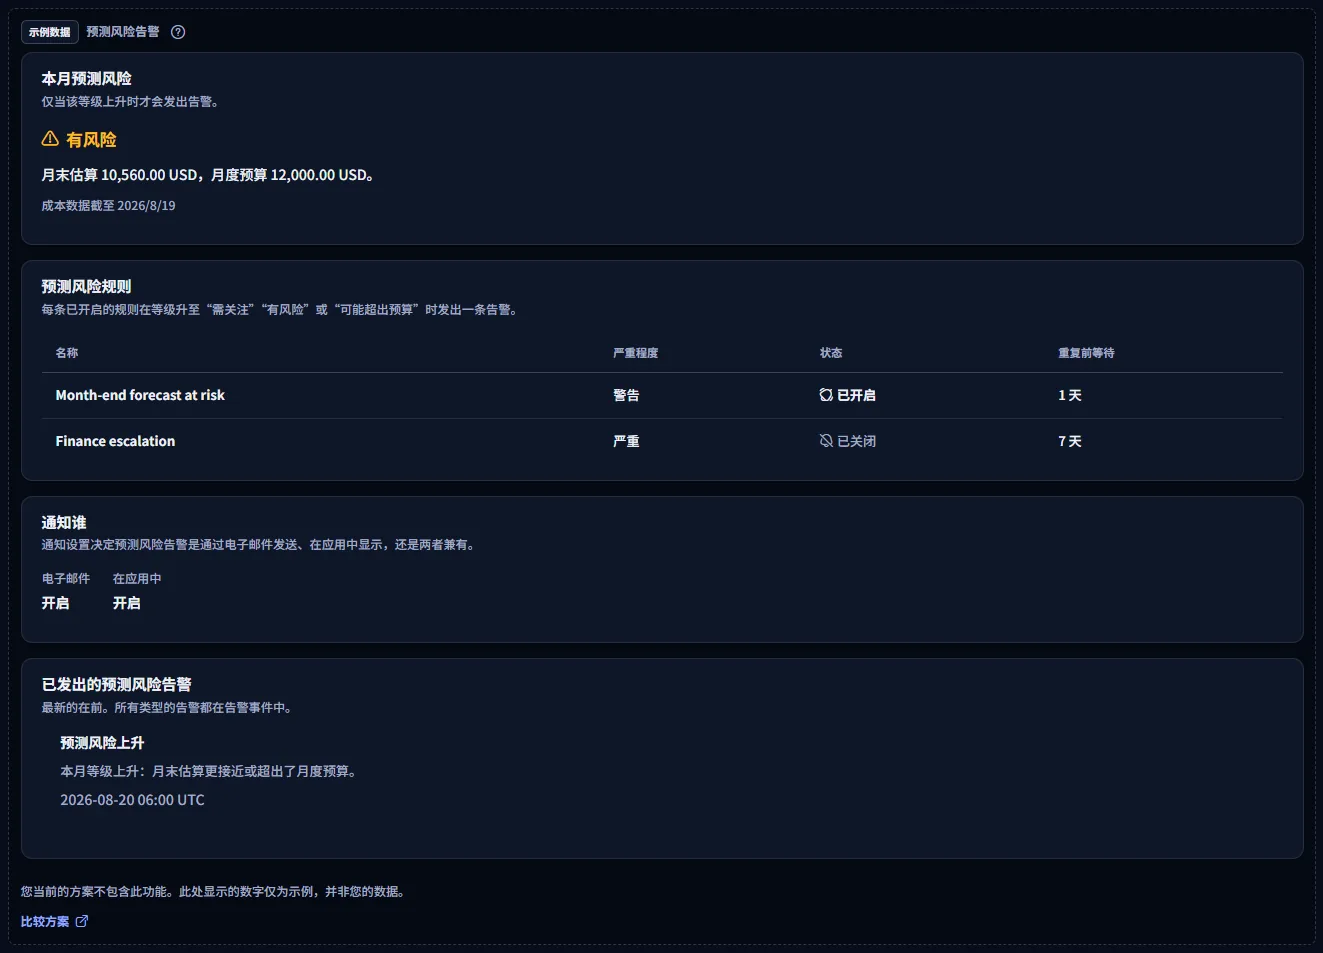Click the 在应用中 label

137,578
